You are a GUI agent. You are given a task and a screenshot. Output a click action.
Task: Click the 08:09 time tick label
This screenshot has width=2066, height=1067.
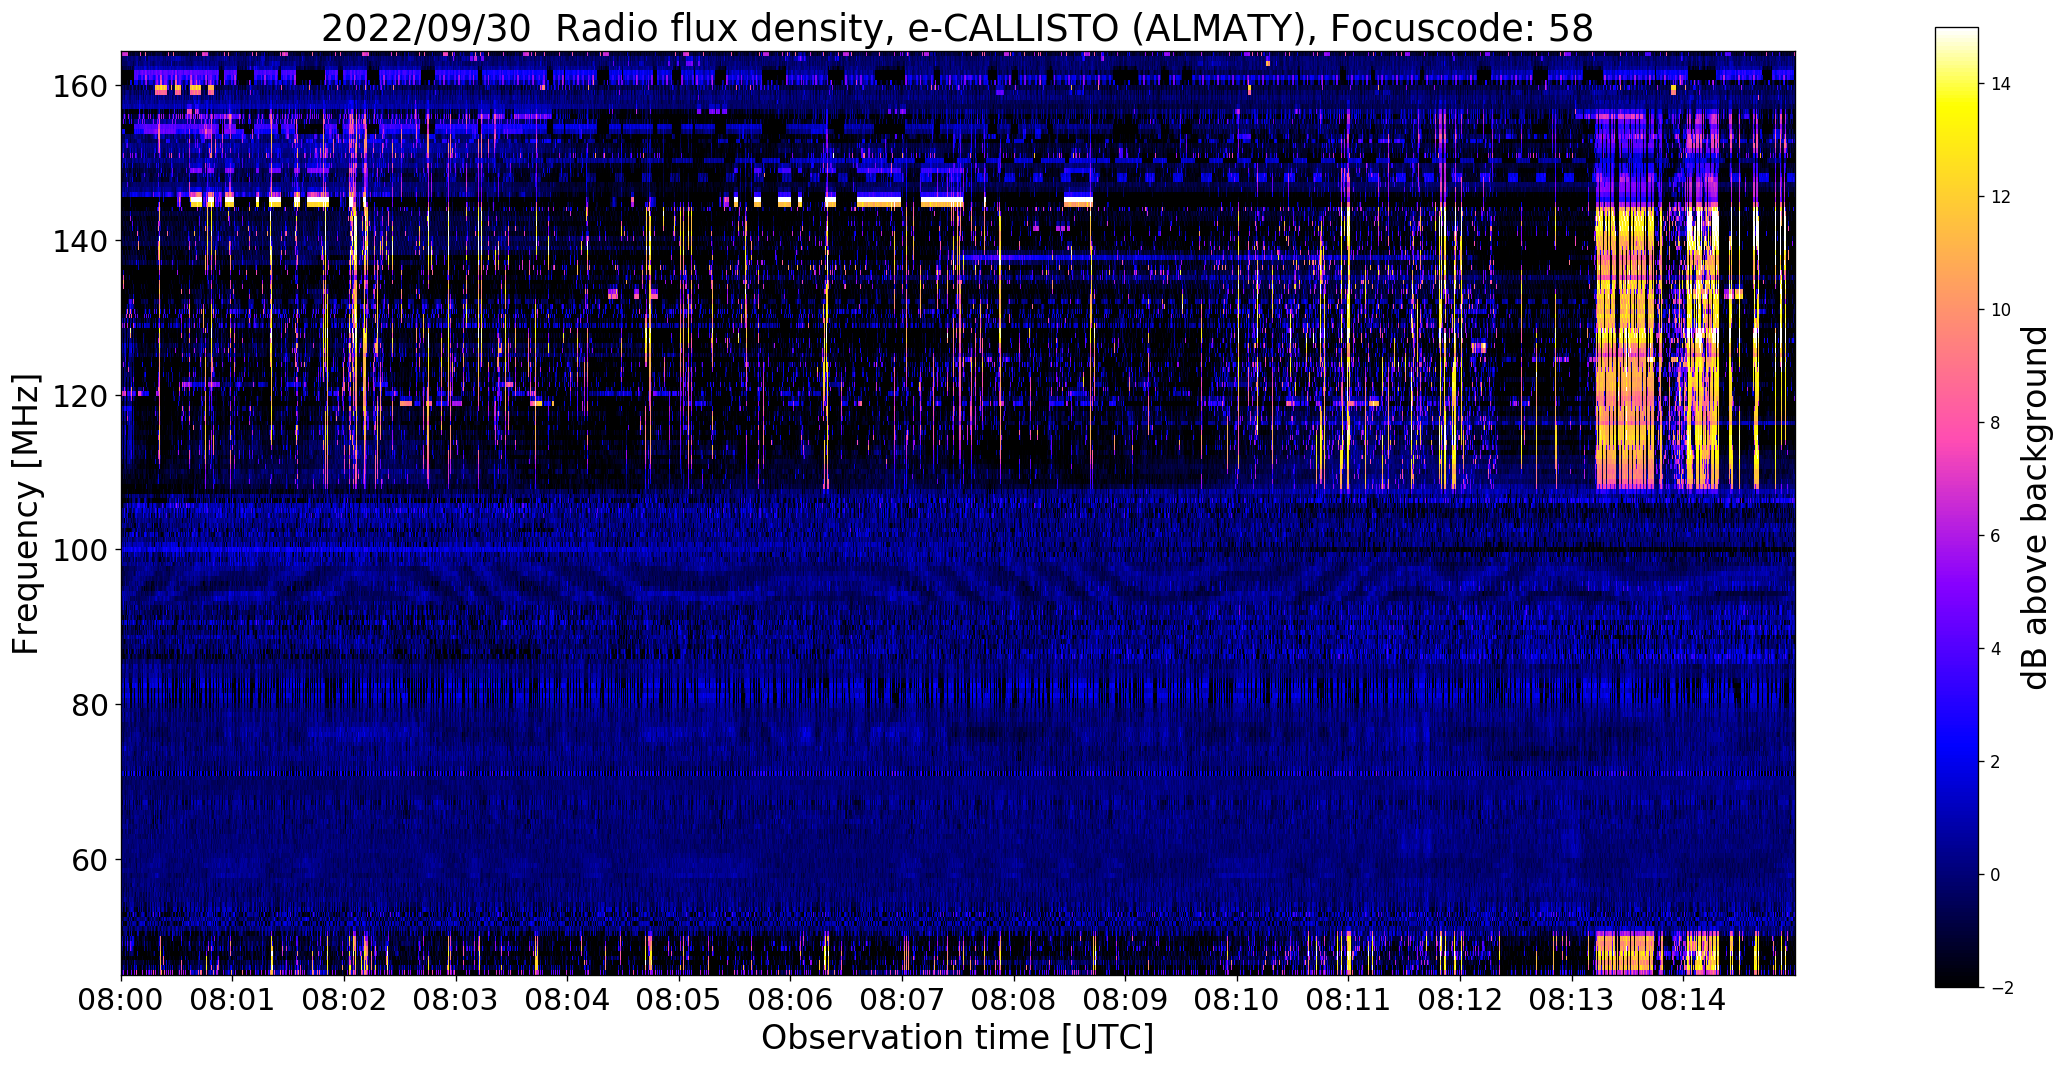[x=1125, y=998]
